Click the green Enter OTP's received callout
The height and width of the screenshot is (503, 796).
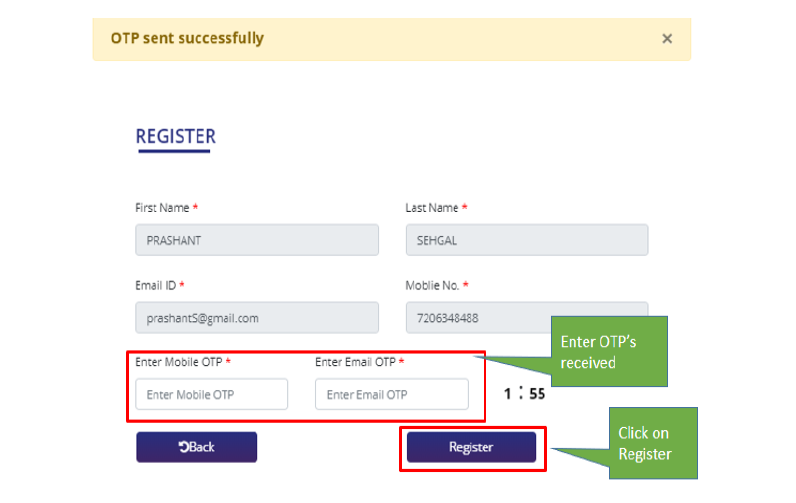coord(609,351)
